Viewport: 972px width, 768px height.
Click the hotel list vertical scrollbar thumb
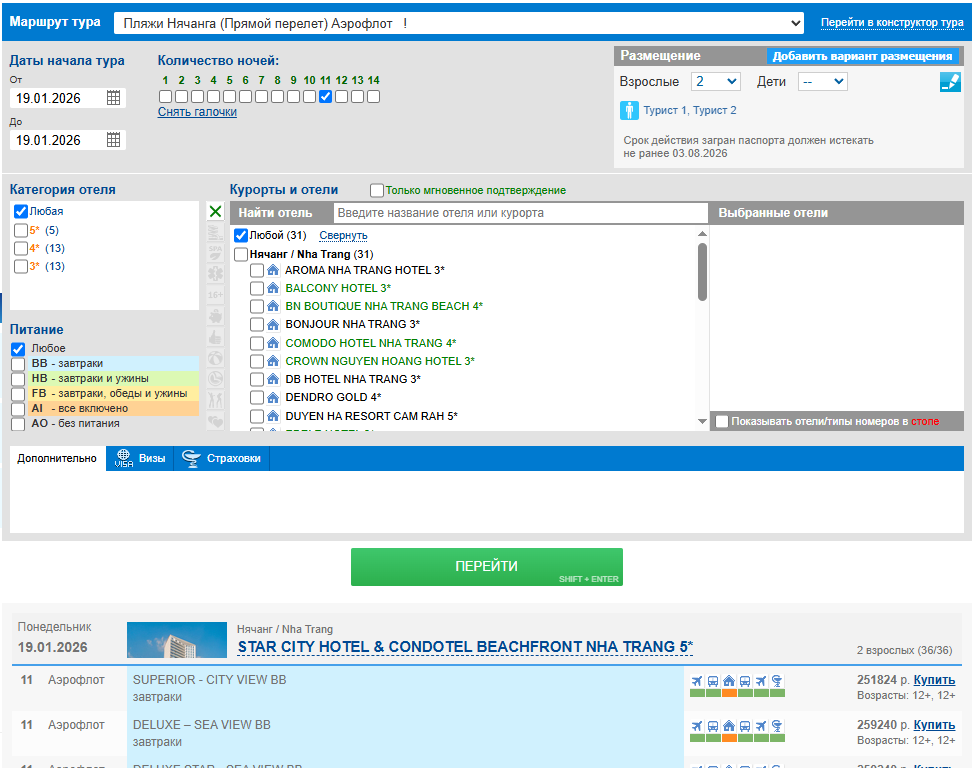[x=702, y=270]
